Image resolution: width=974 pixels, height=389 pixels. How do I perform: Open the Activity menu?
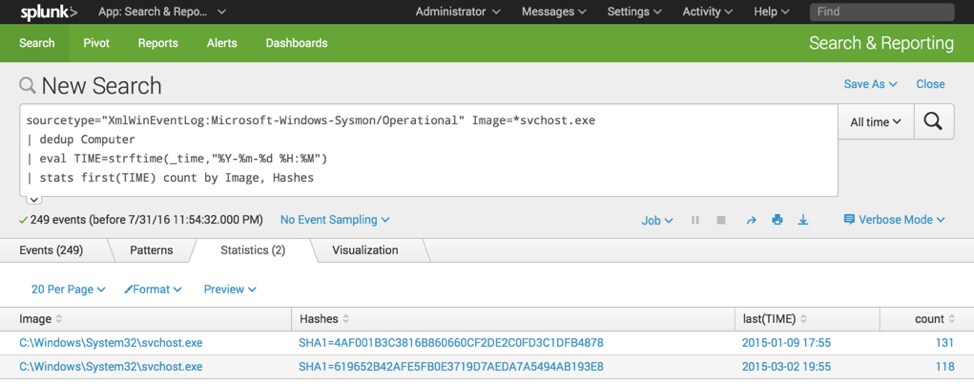click(708, 12)
